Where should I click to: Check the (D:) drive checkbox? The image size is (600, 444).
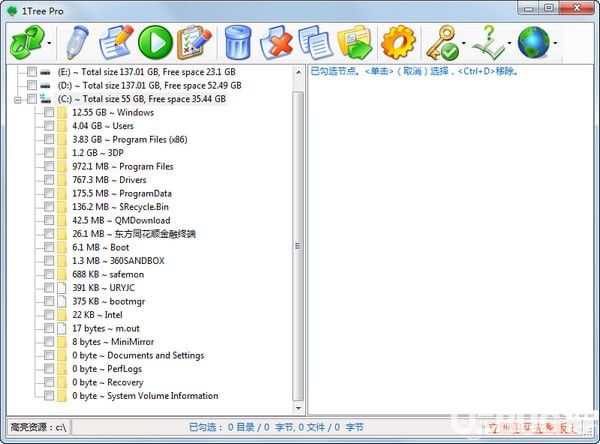[x=32, y=85]
